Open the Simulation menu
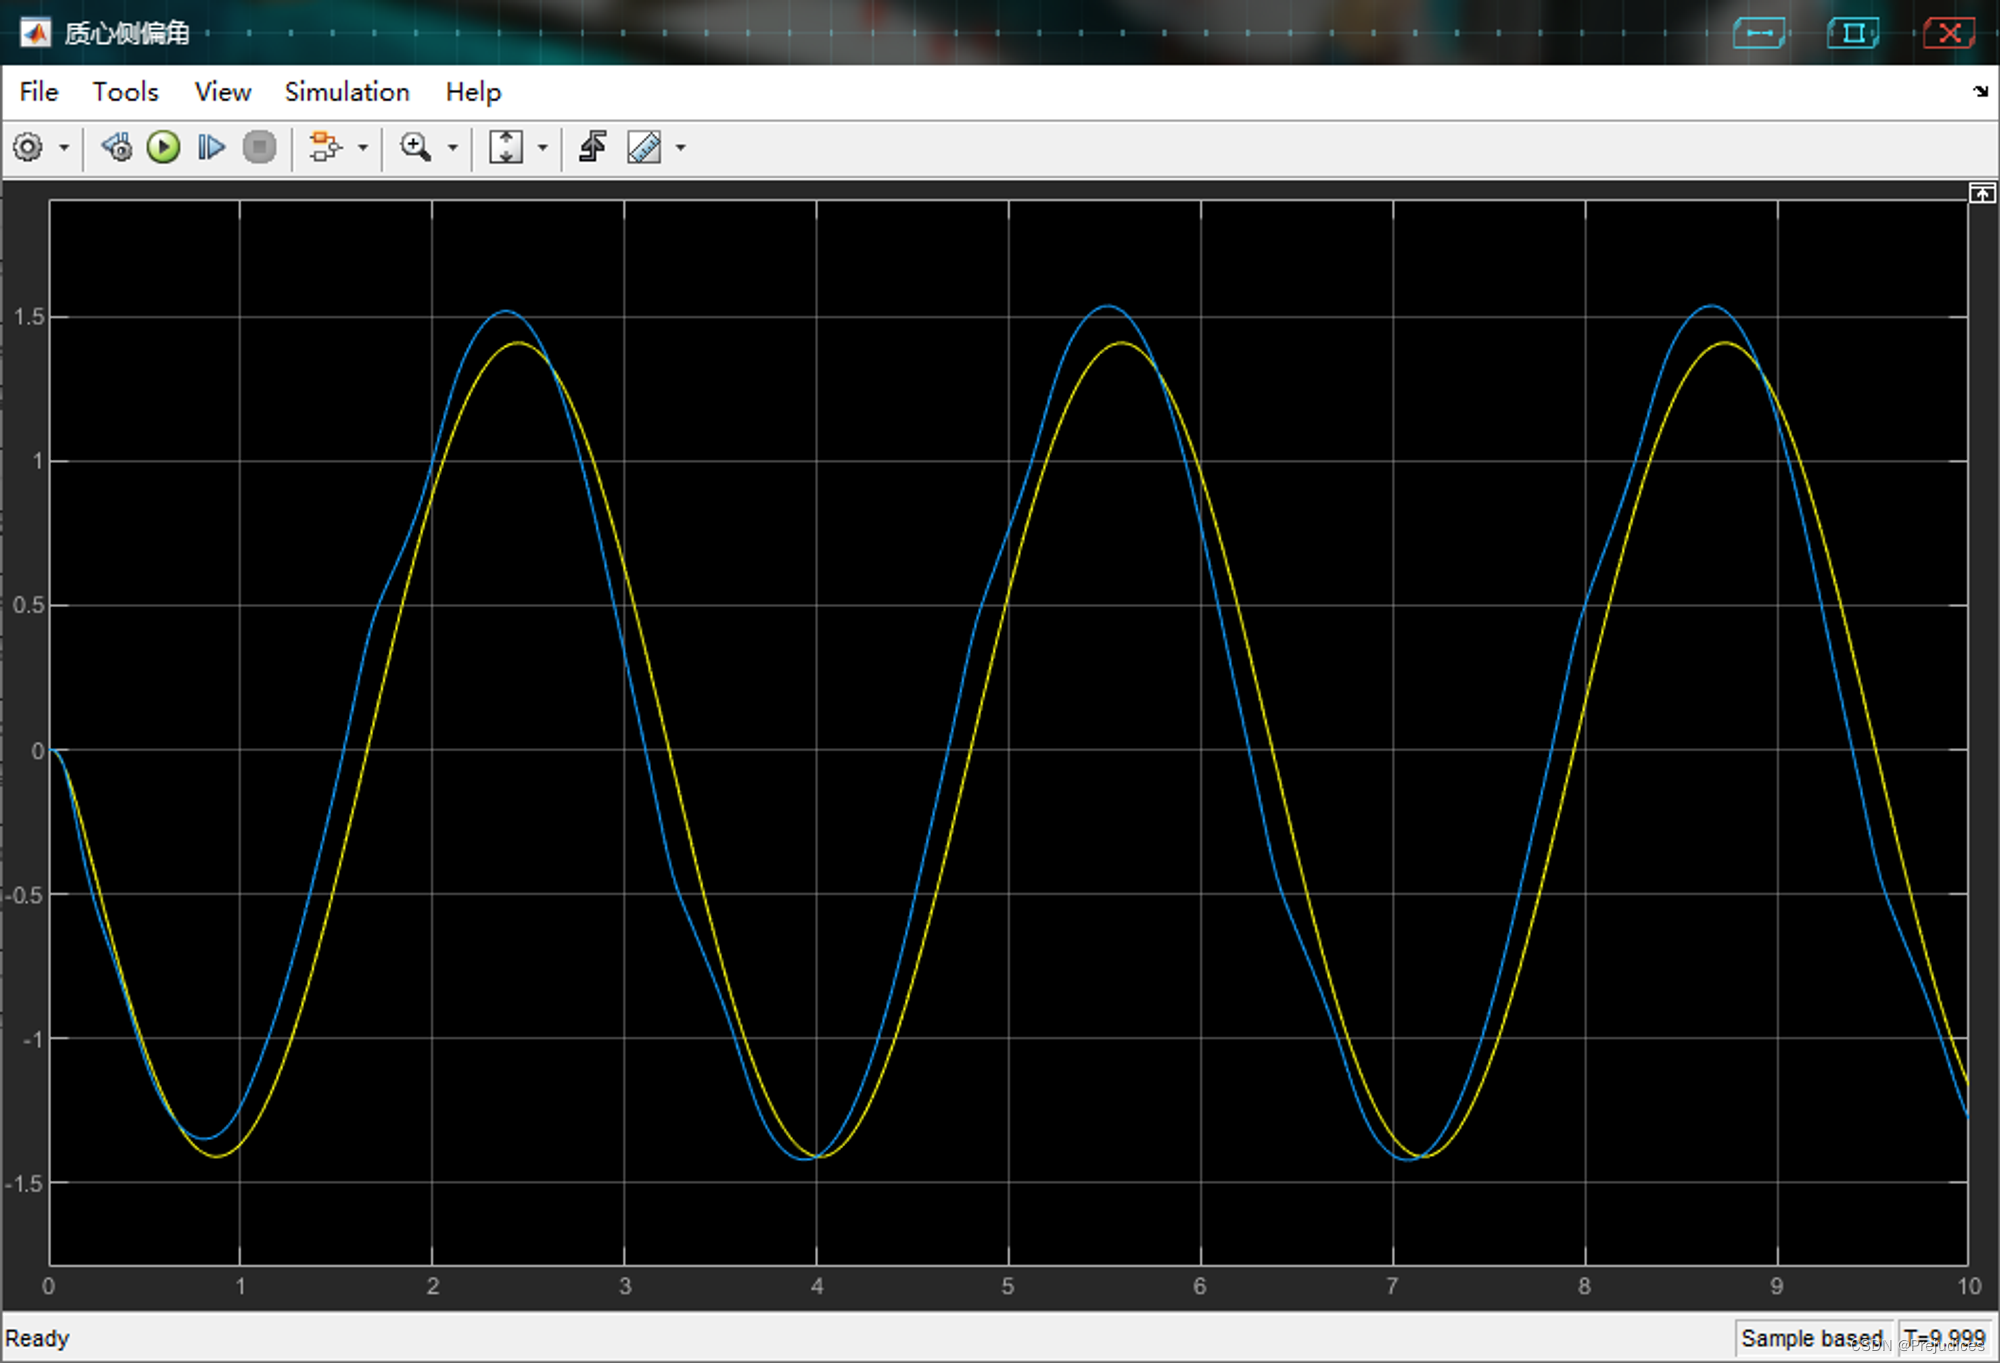 point(347,92)
